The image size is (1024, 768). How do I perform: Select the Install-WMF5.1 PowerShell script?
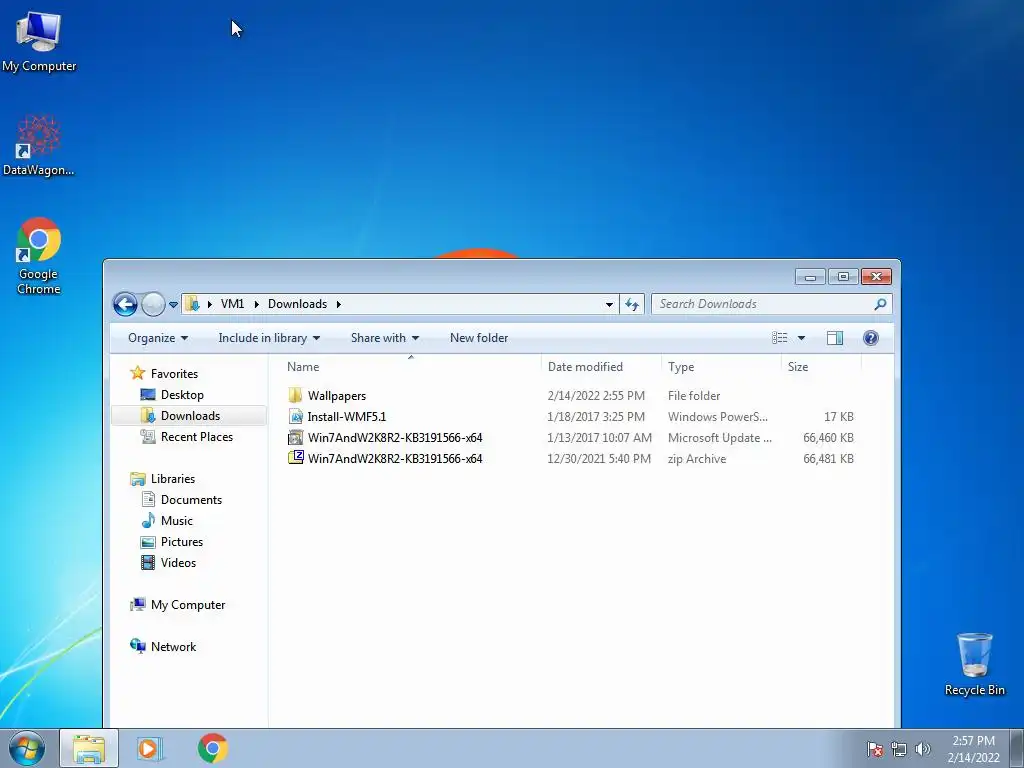[346, 417]
